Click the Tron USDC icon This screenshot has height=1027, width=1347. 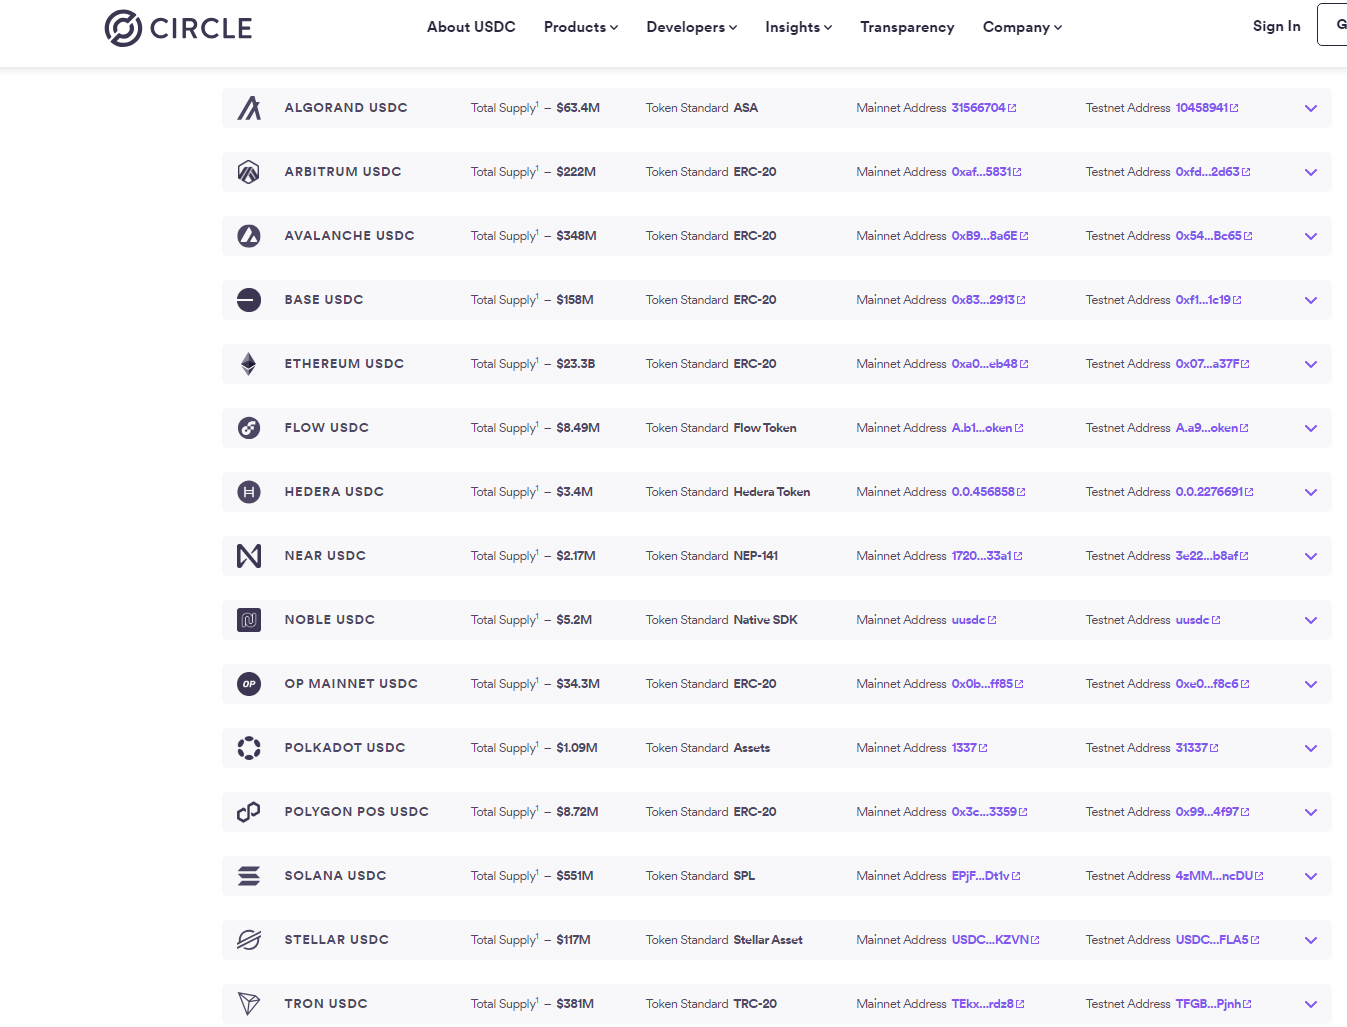(249, 1004)
